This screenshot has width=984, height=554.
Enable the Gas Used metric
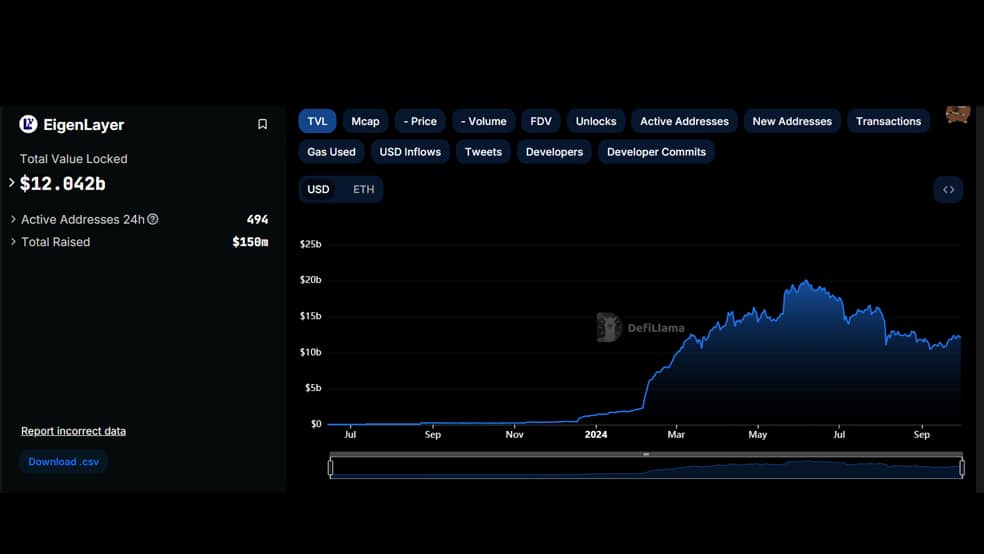click(331, 152)
